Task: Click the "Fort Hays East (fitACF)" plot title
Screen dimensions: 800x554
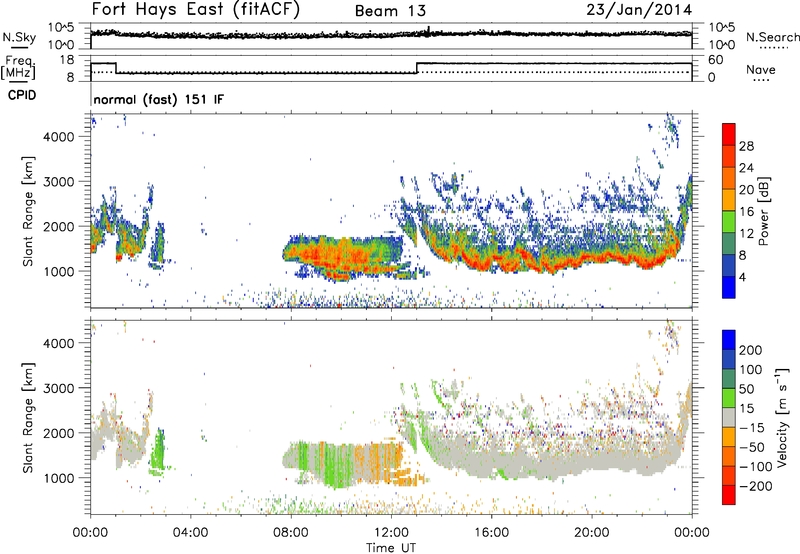Action: pyautogui.click(x=196, y=9)
